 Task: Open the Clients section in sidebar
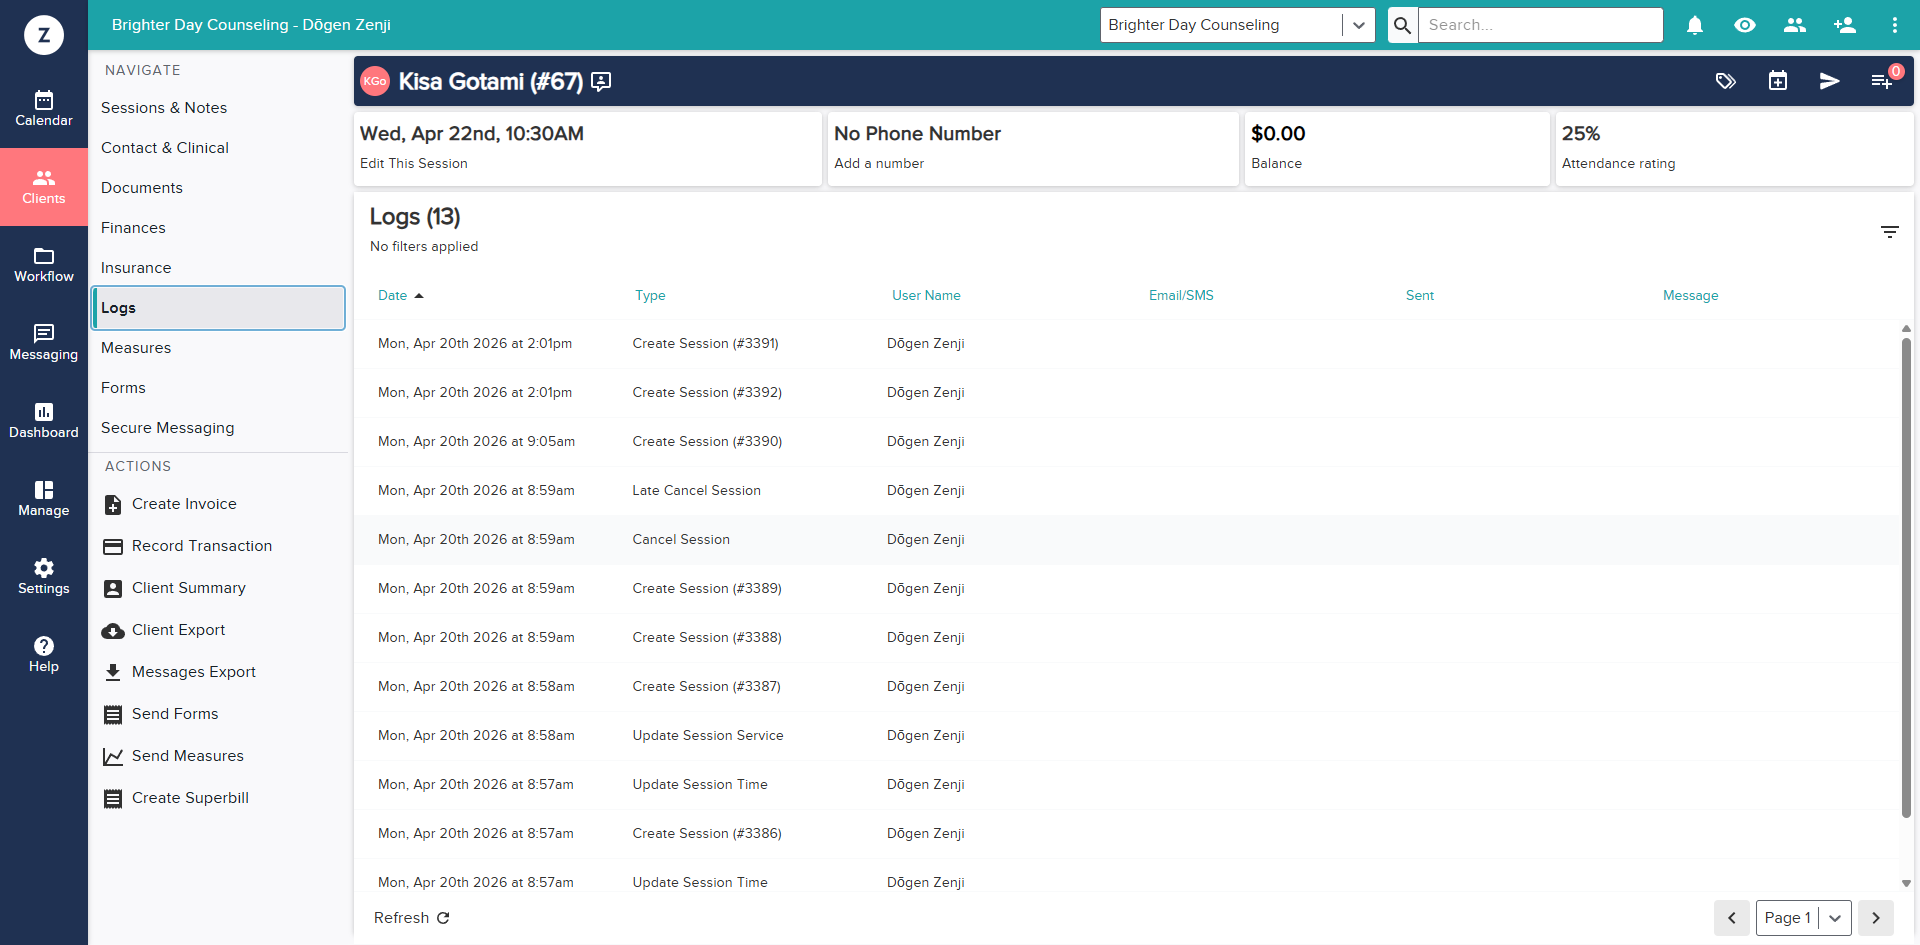[44, 187]
